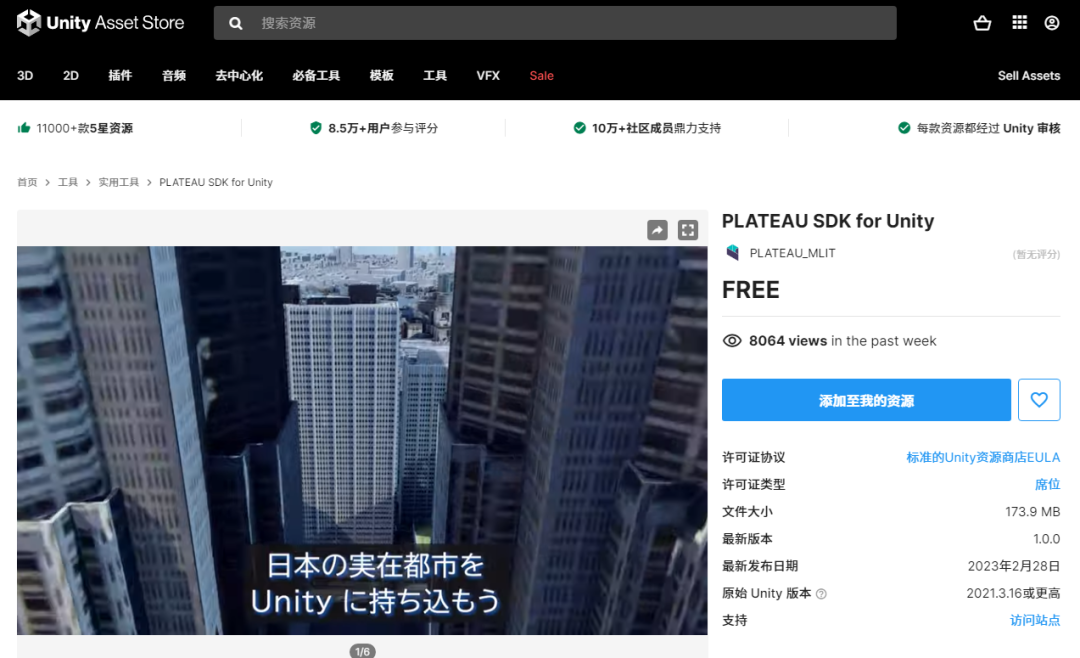
Task: Open the 模板 category menu
Action: pos(382,76)
